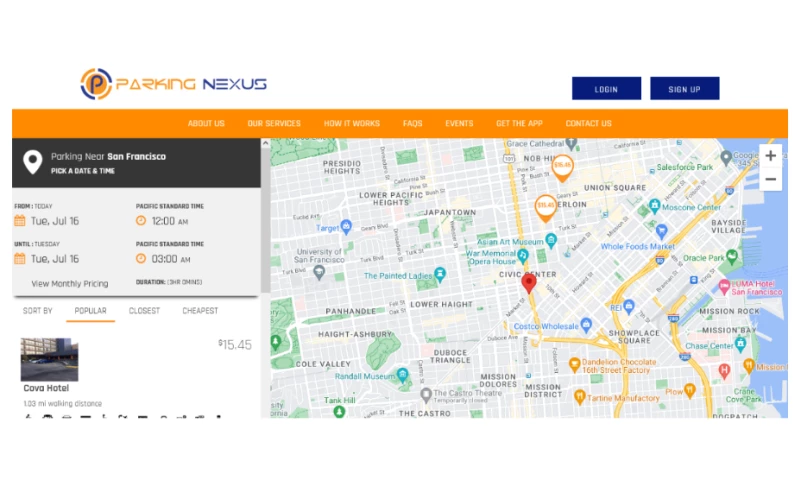The height and width of the screenshot is (480, 800).
Task: Zoom out on the map
Action: 770,179
